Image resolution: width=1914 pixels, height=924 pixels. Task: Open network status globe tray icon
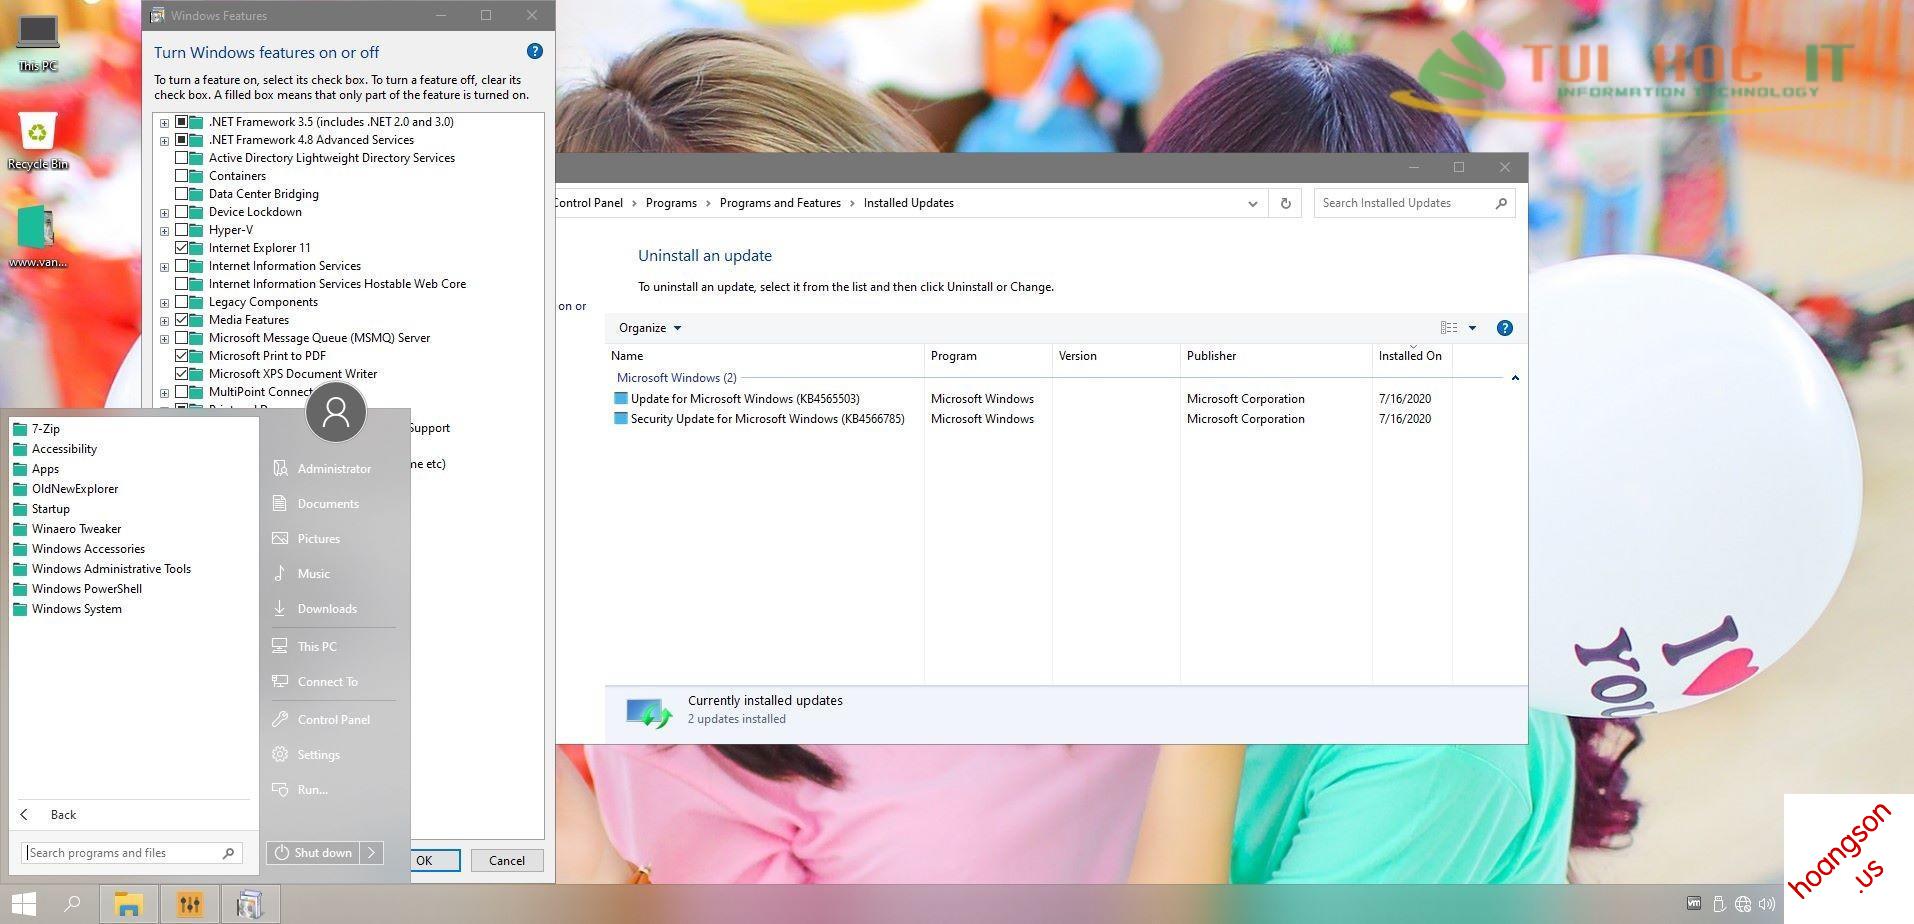pos(1743,904)
